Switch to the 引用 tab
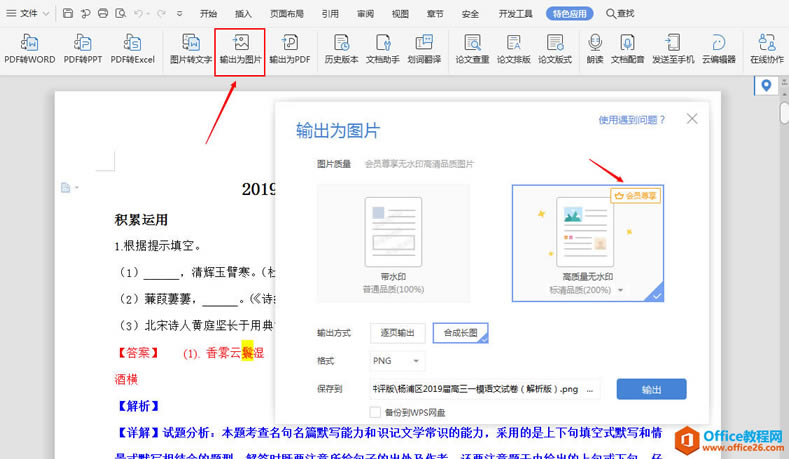The image size is (789, 459). (x=330, y=14)
